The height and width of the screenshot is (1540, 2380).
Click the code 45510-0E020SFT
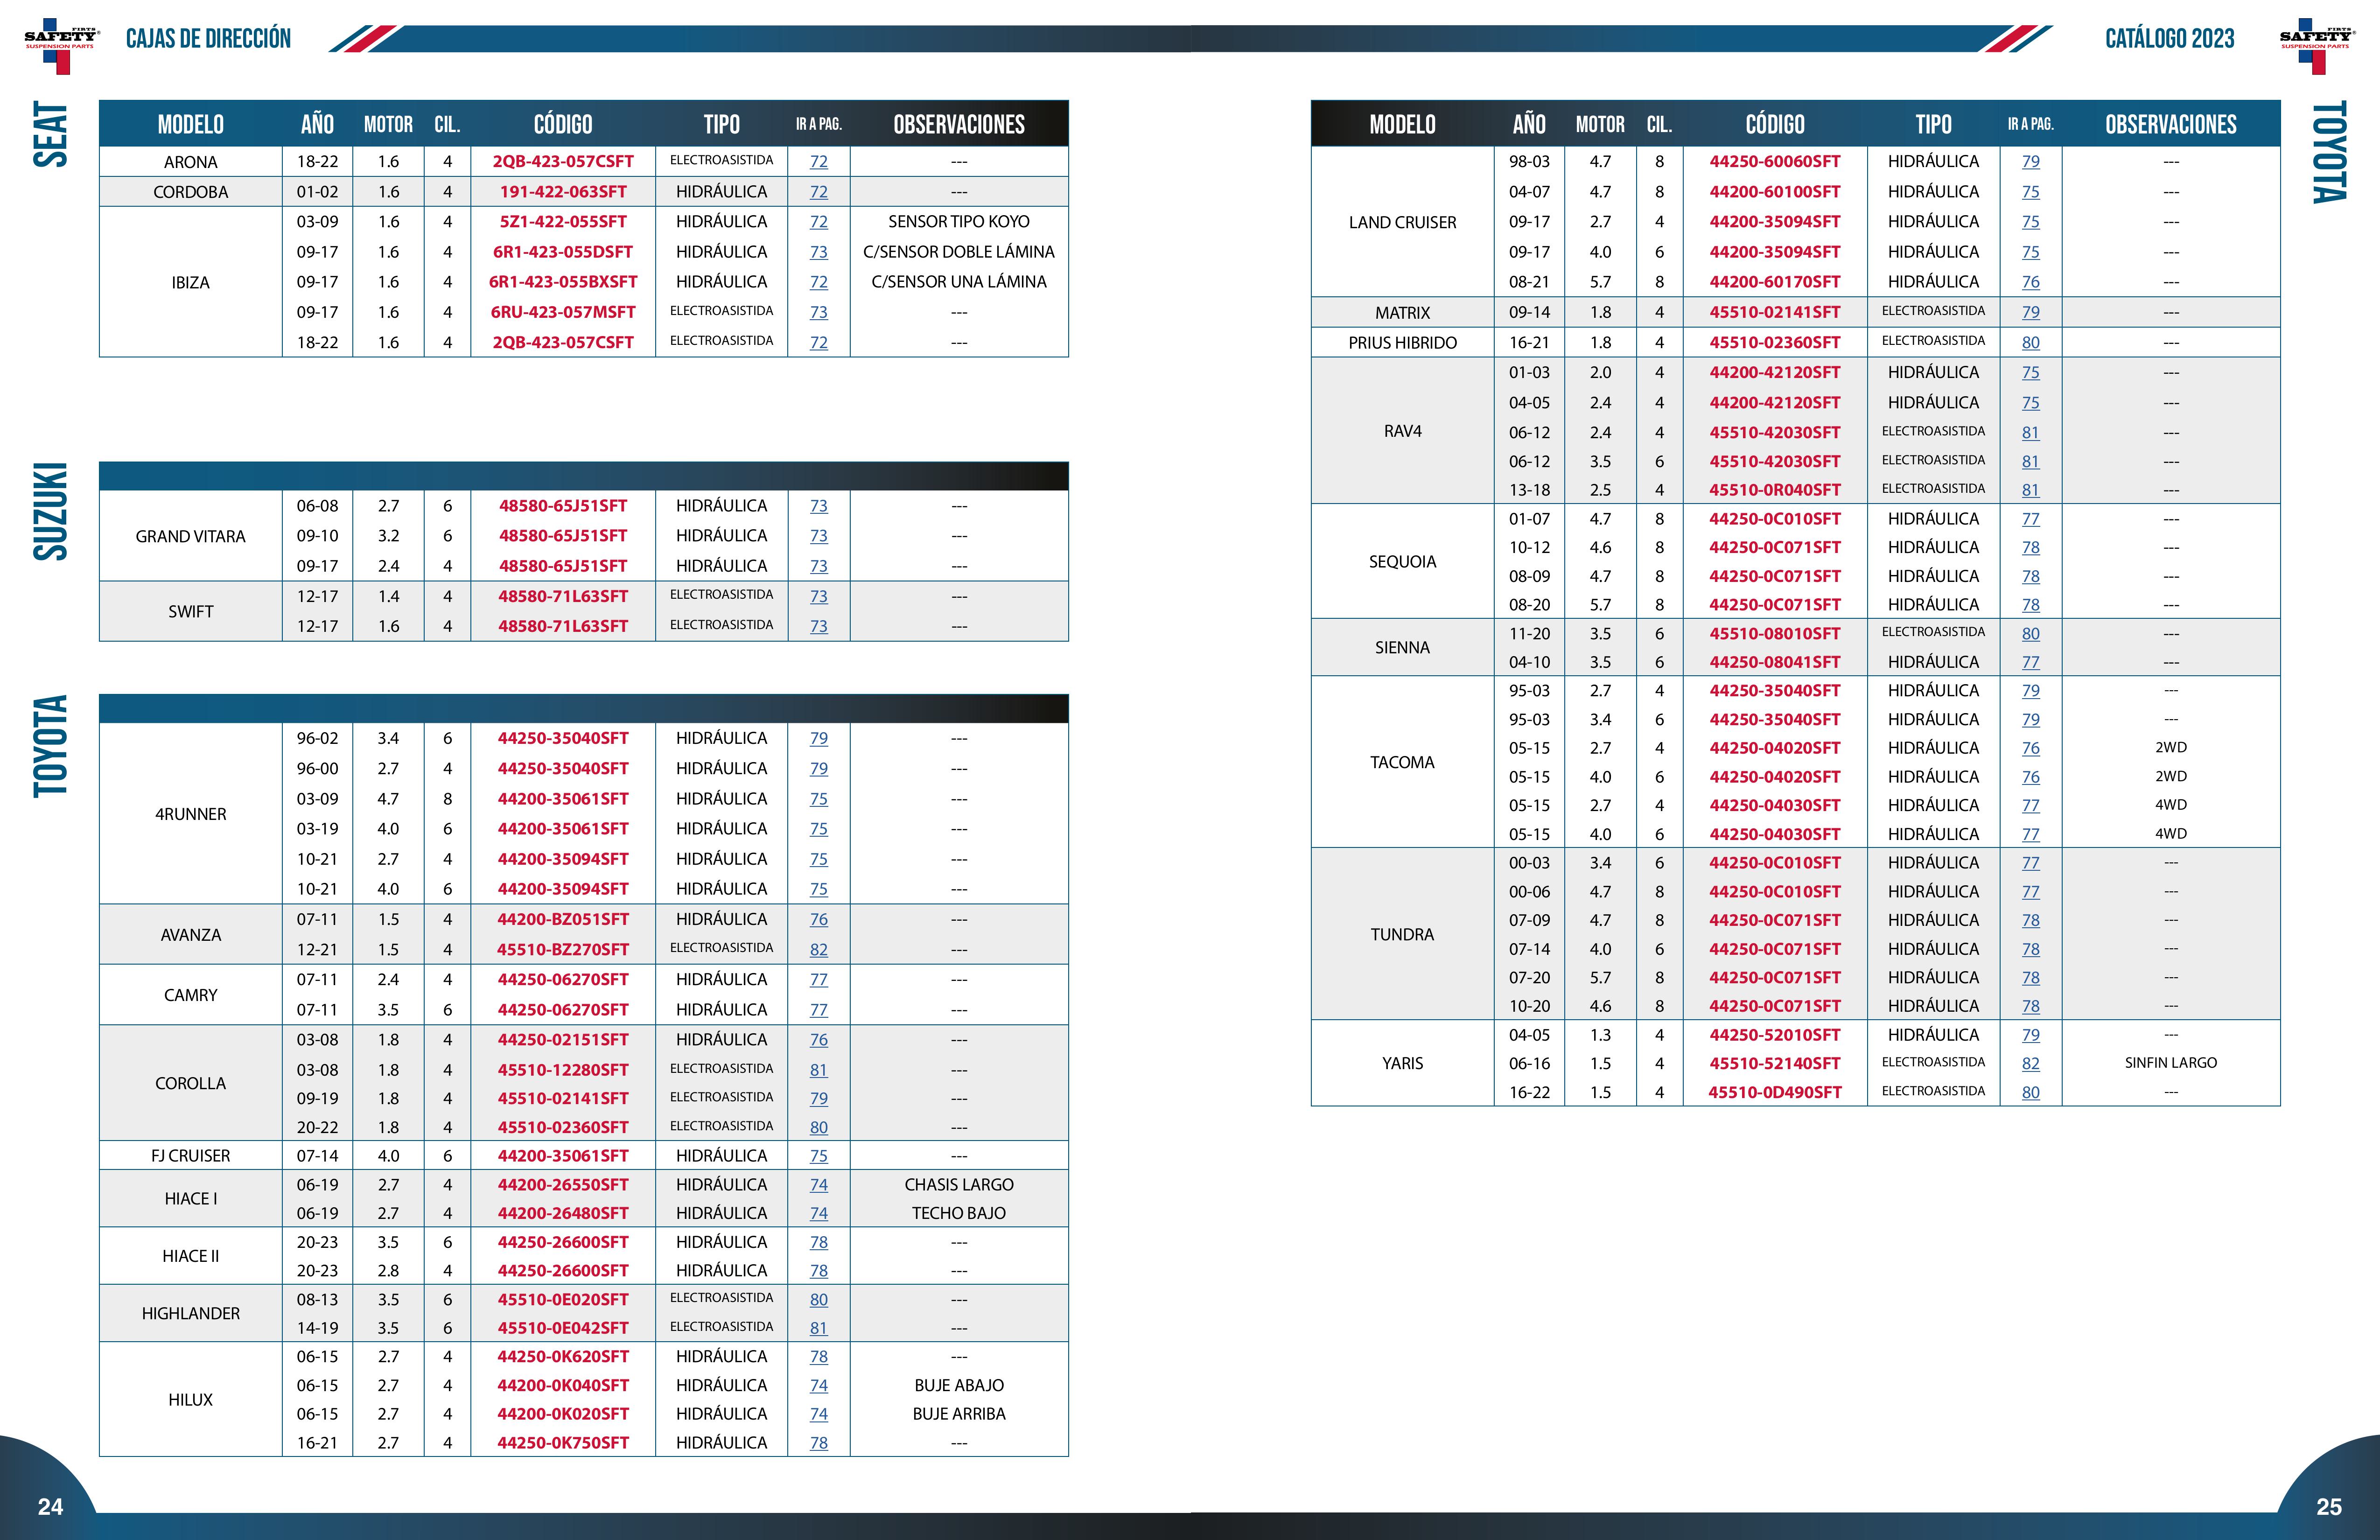563,1299
